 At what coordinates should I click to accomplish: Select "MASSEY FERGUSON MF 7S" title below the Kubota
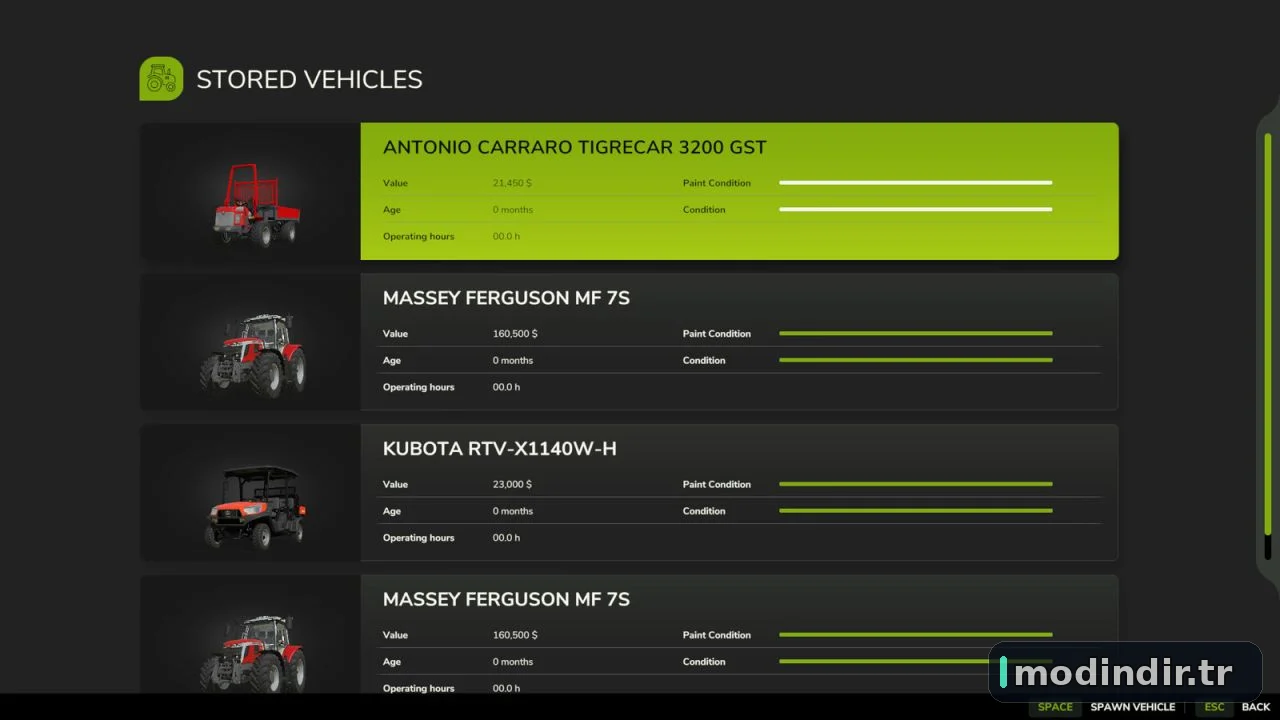click(x=506, y=599)
